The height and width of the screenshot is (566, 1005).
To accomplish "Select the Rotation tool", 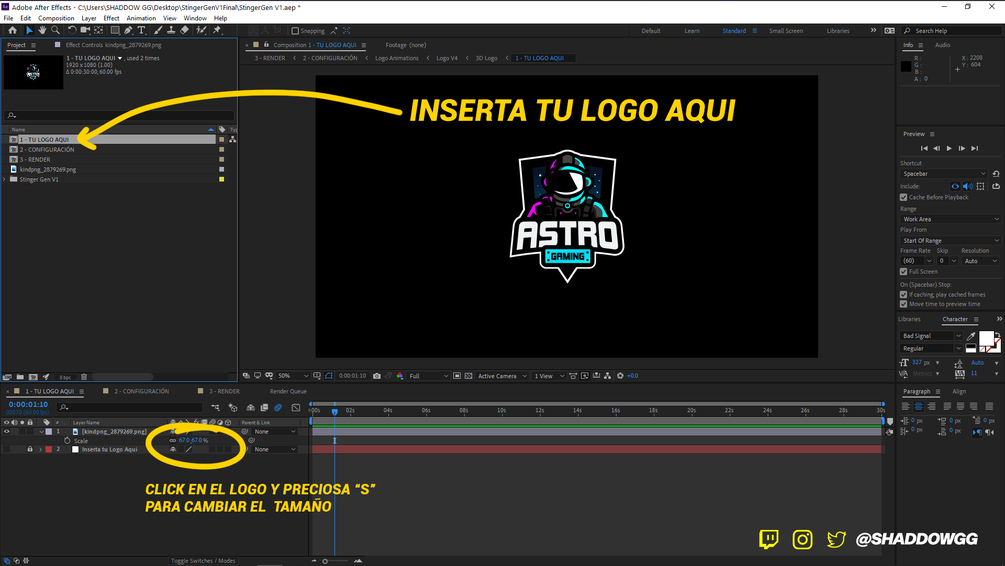I will click(x=72, y=30).
